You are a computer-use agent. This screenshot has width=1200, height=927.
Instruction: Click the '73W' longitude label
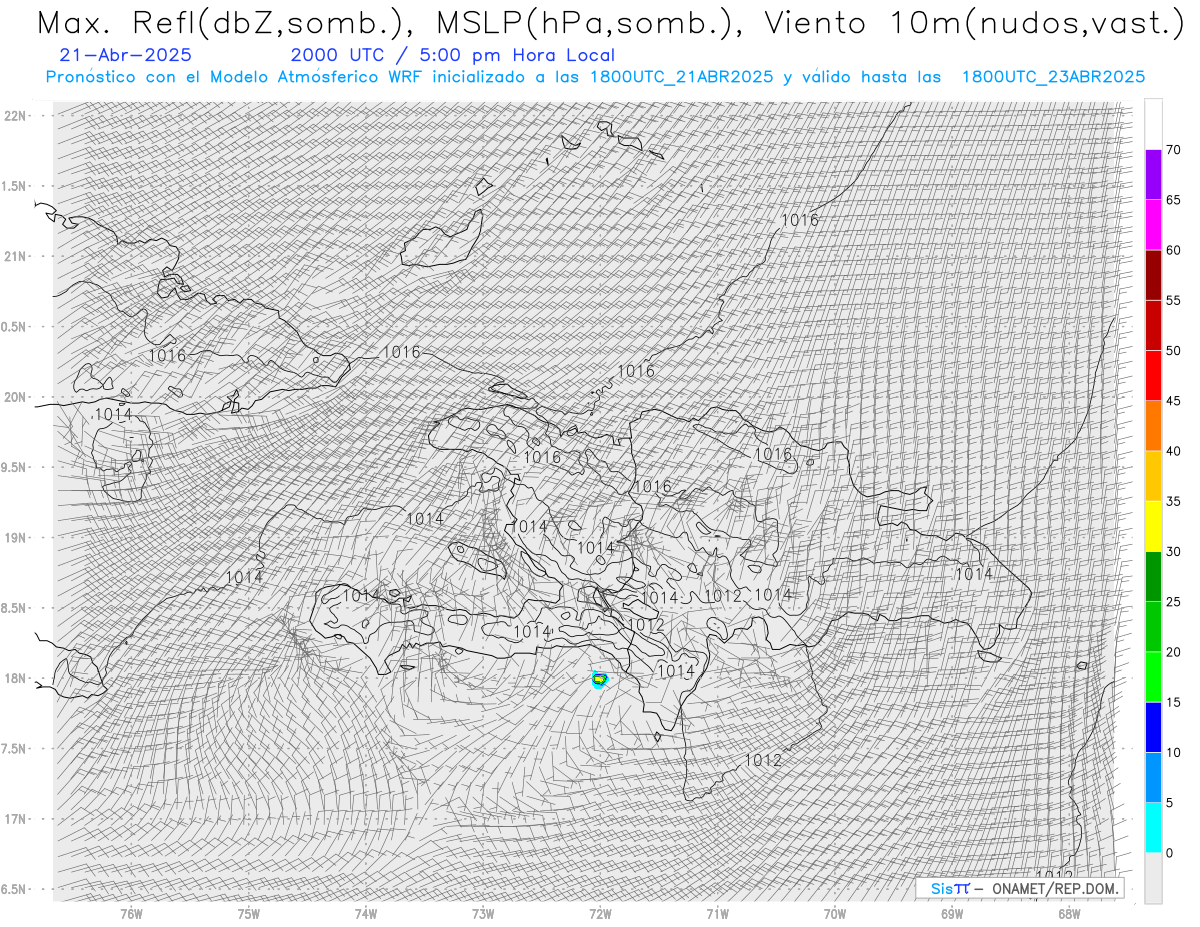pos(483,913)
